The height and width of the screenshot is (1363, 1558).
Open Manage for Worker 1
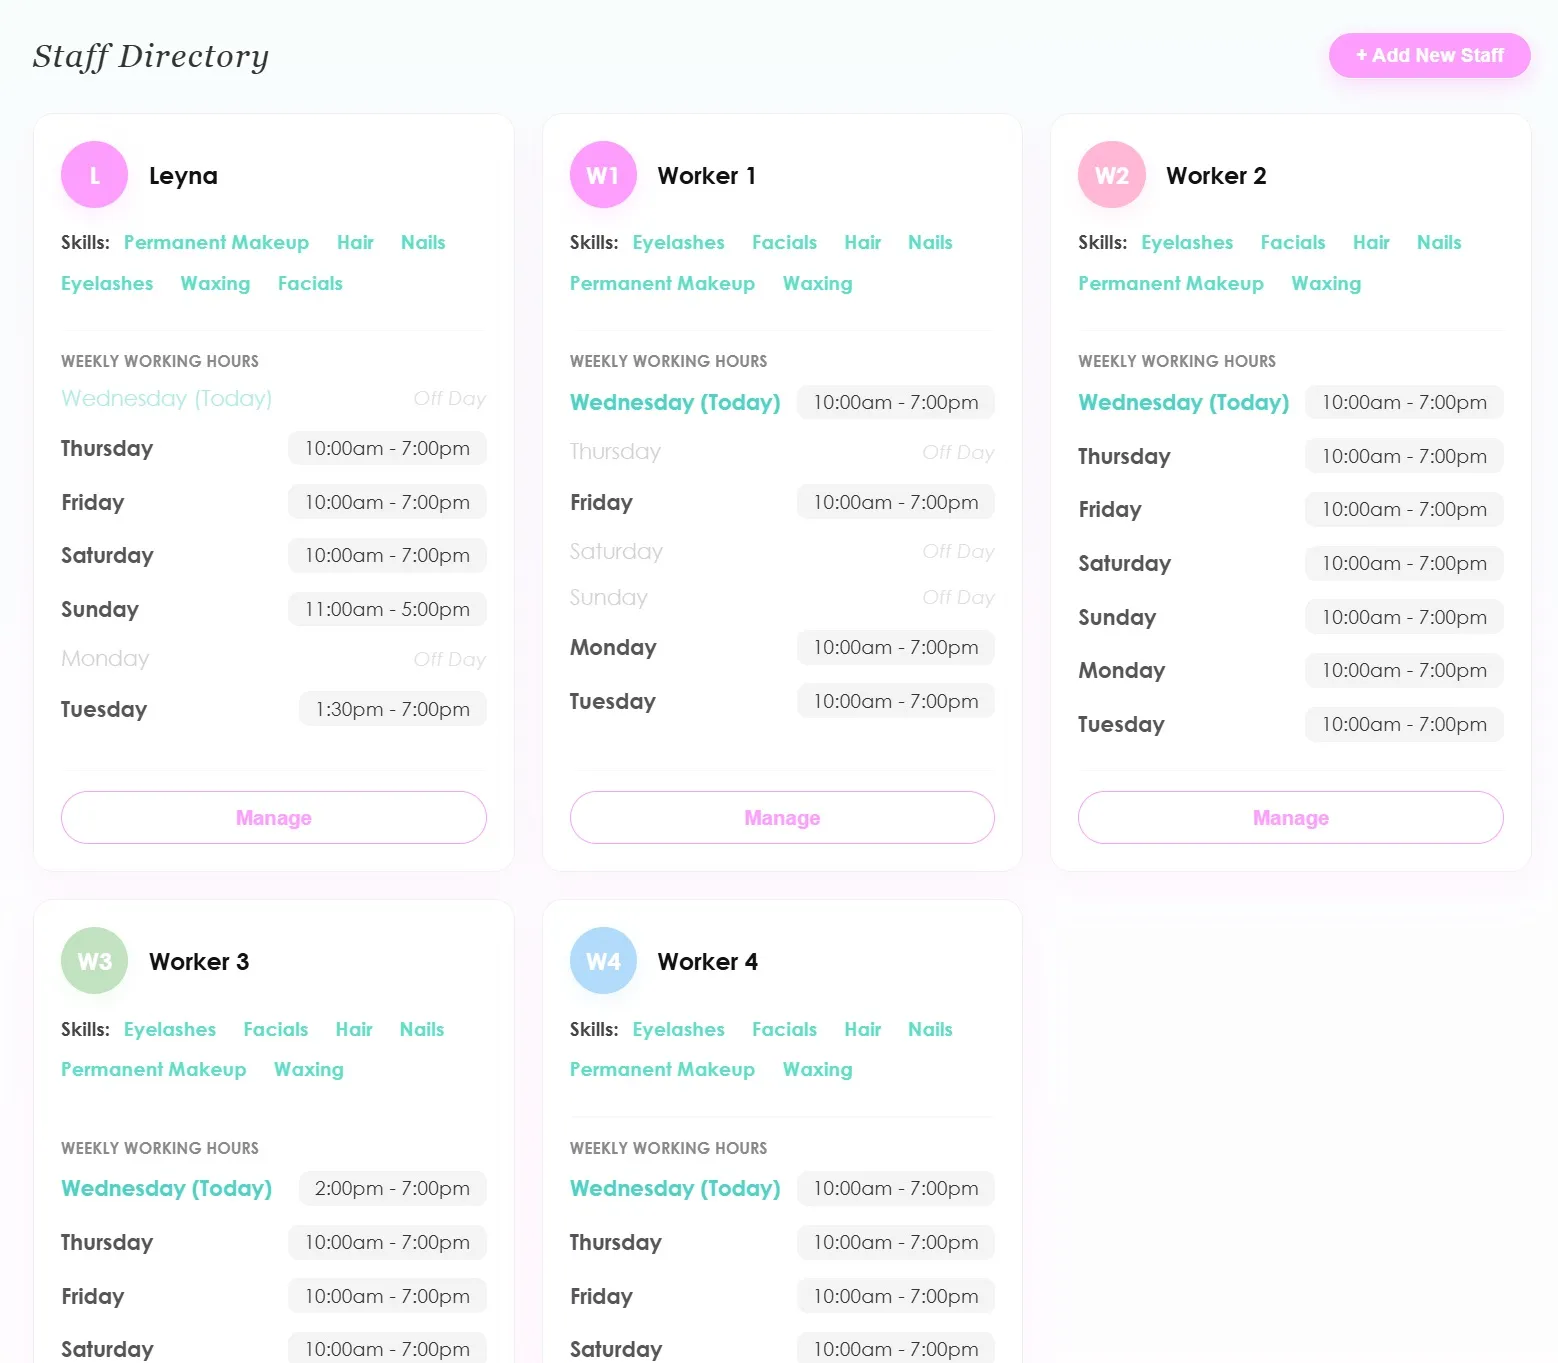tap(782, 818)
